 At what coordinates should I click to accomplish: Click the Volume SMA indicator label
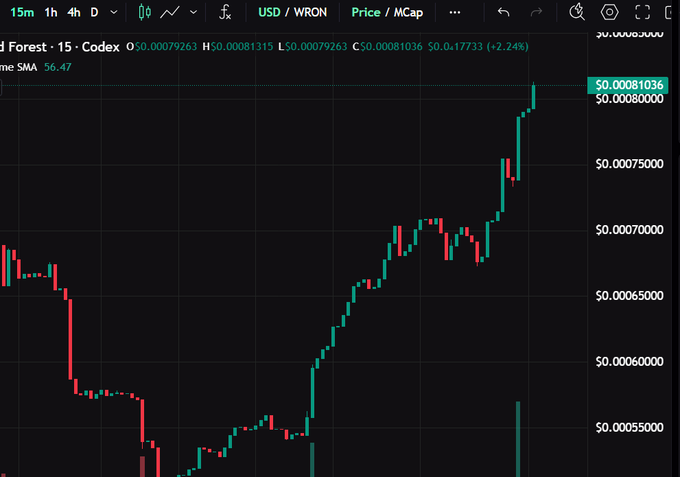pos(19,67)
